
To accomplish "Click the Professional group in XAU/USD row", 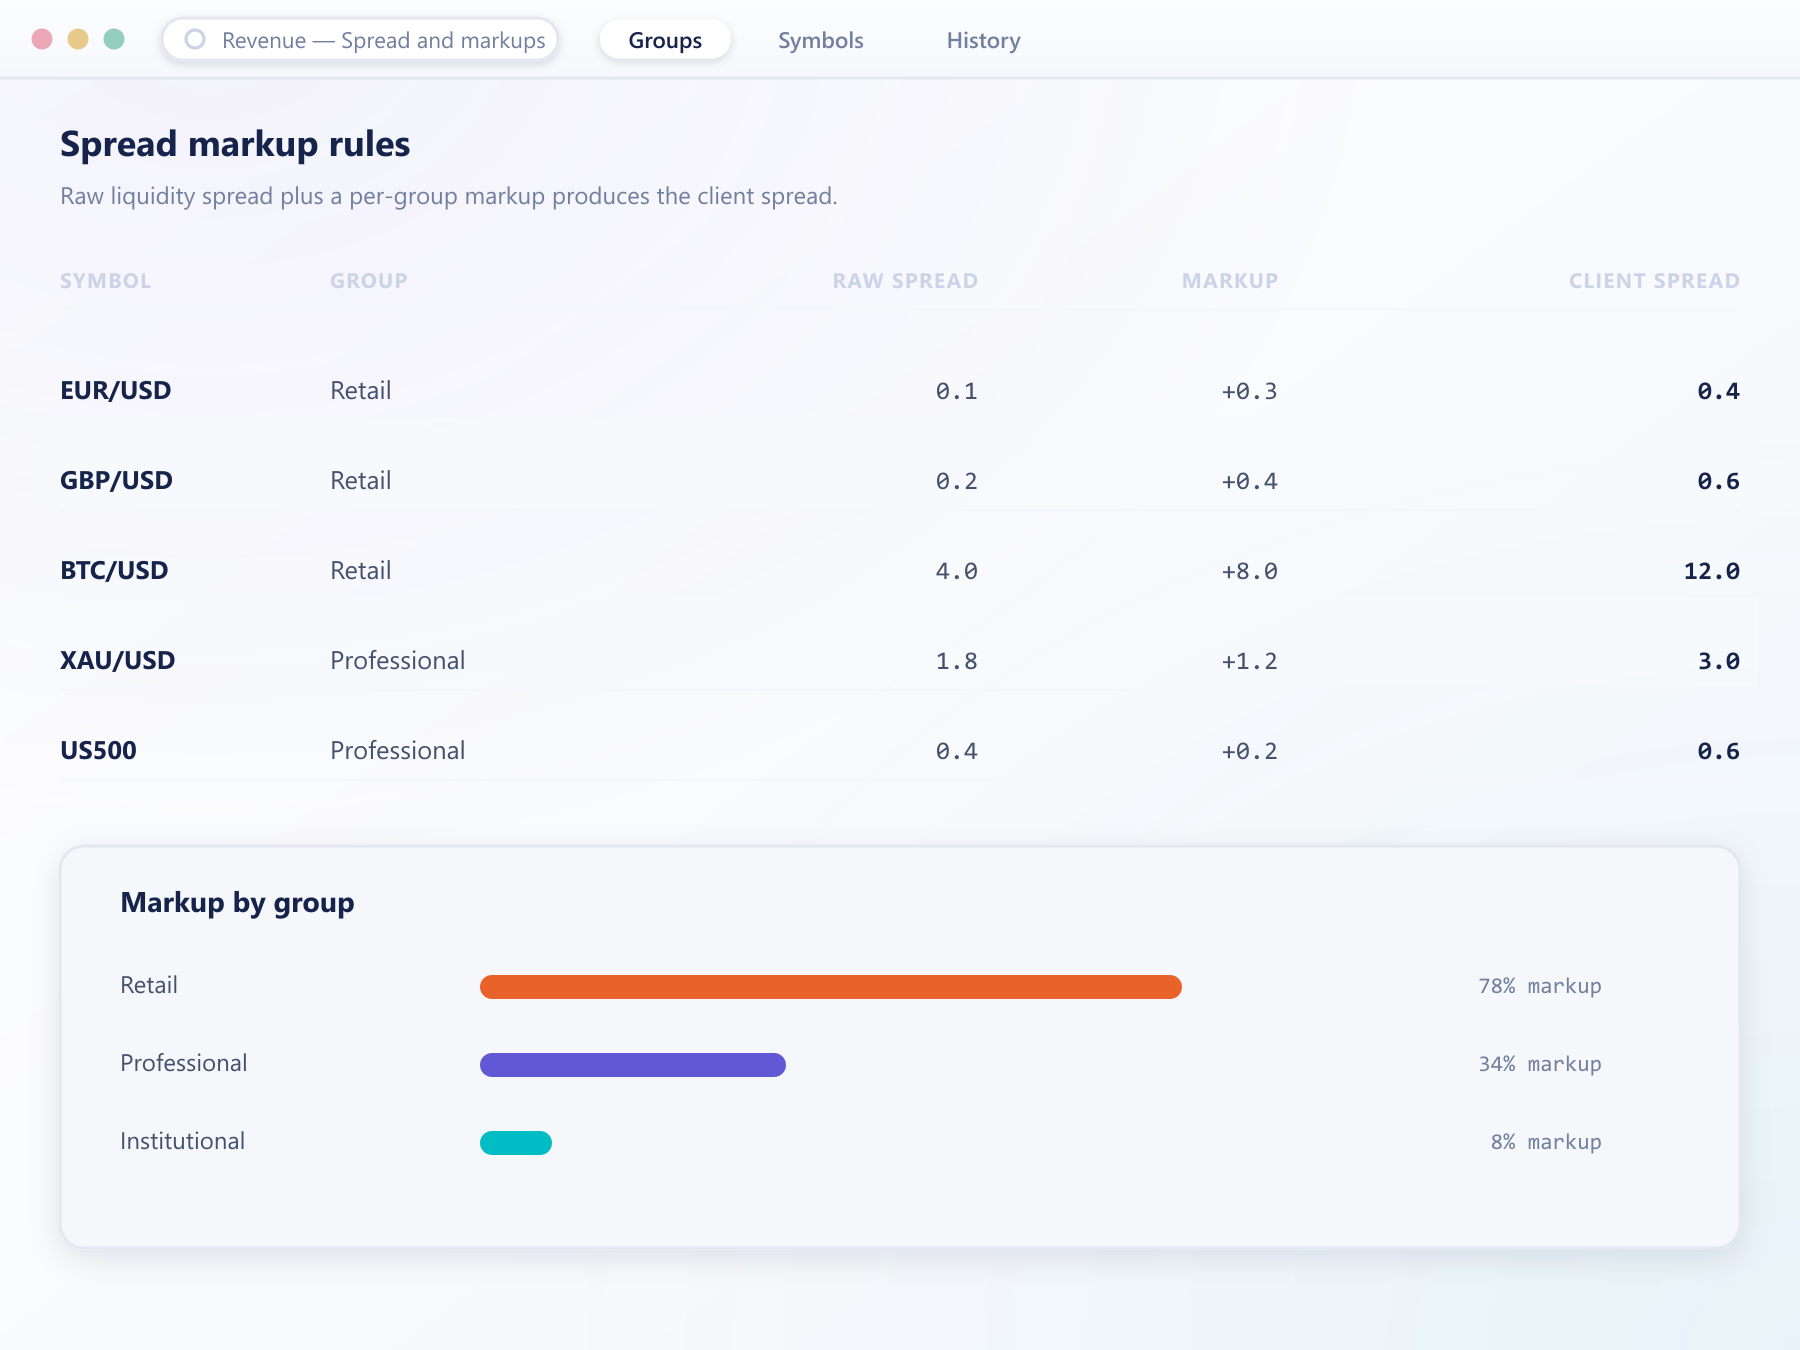I will click(x=398, y=660).
